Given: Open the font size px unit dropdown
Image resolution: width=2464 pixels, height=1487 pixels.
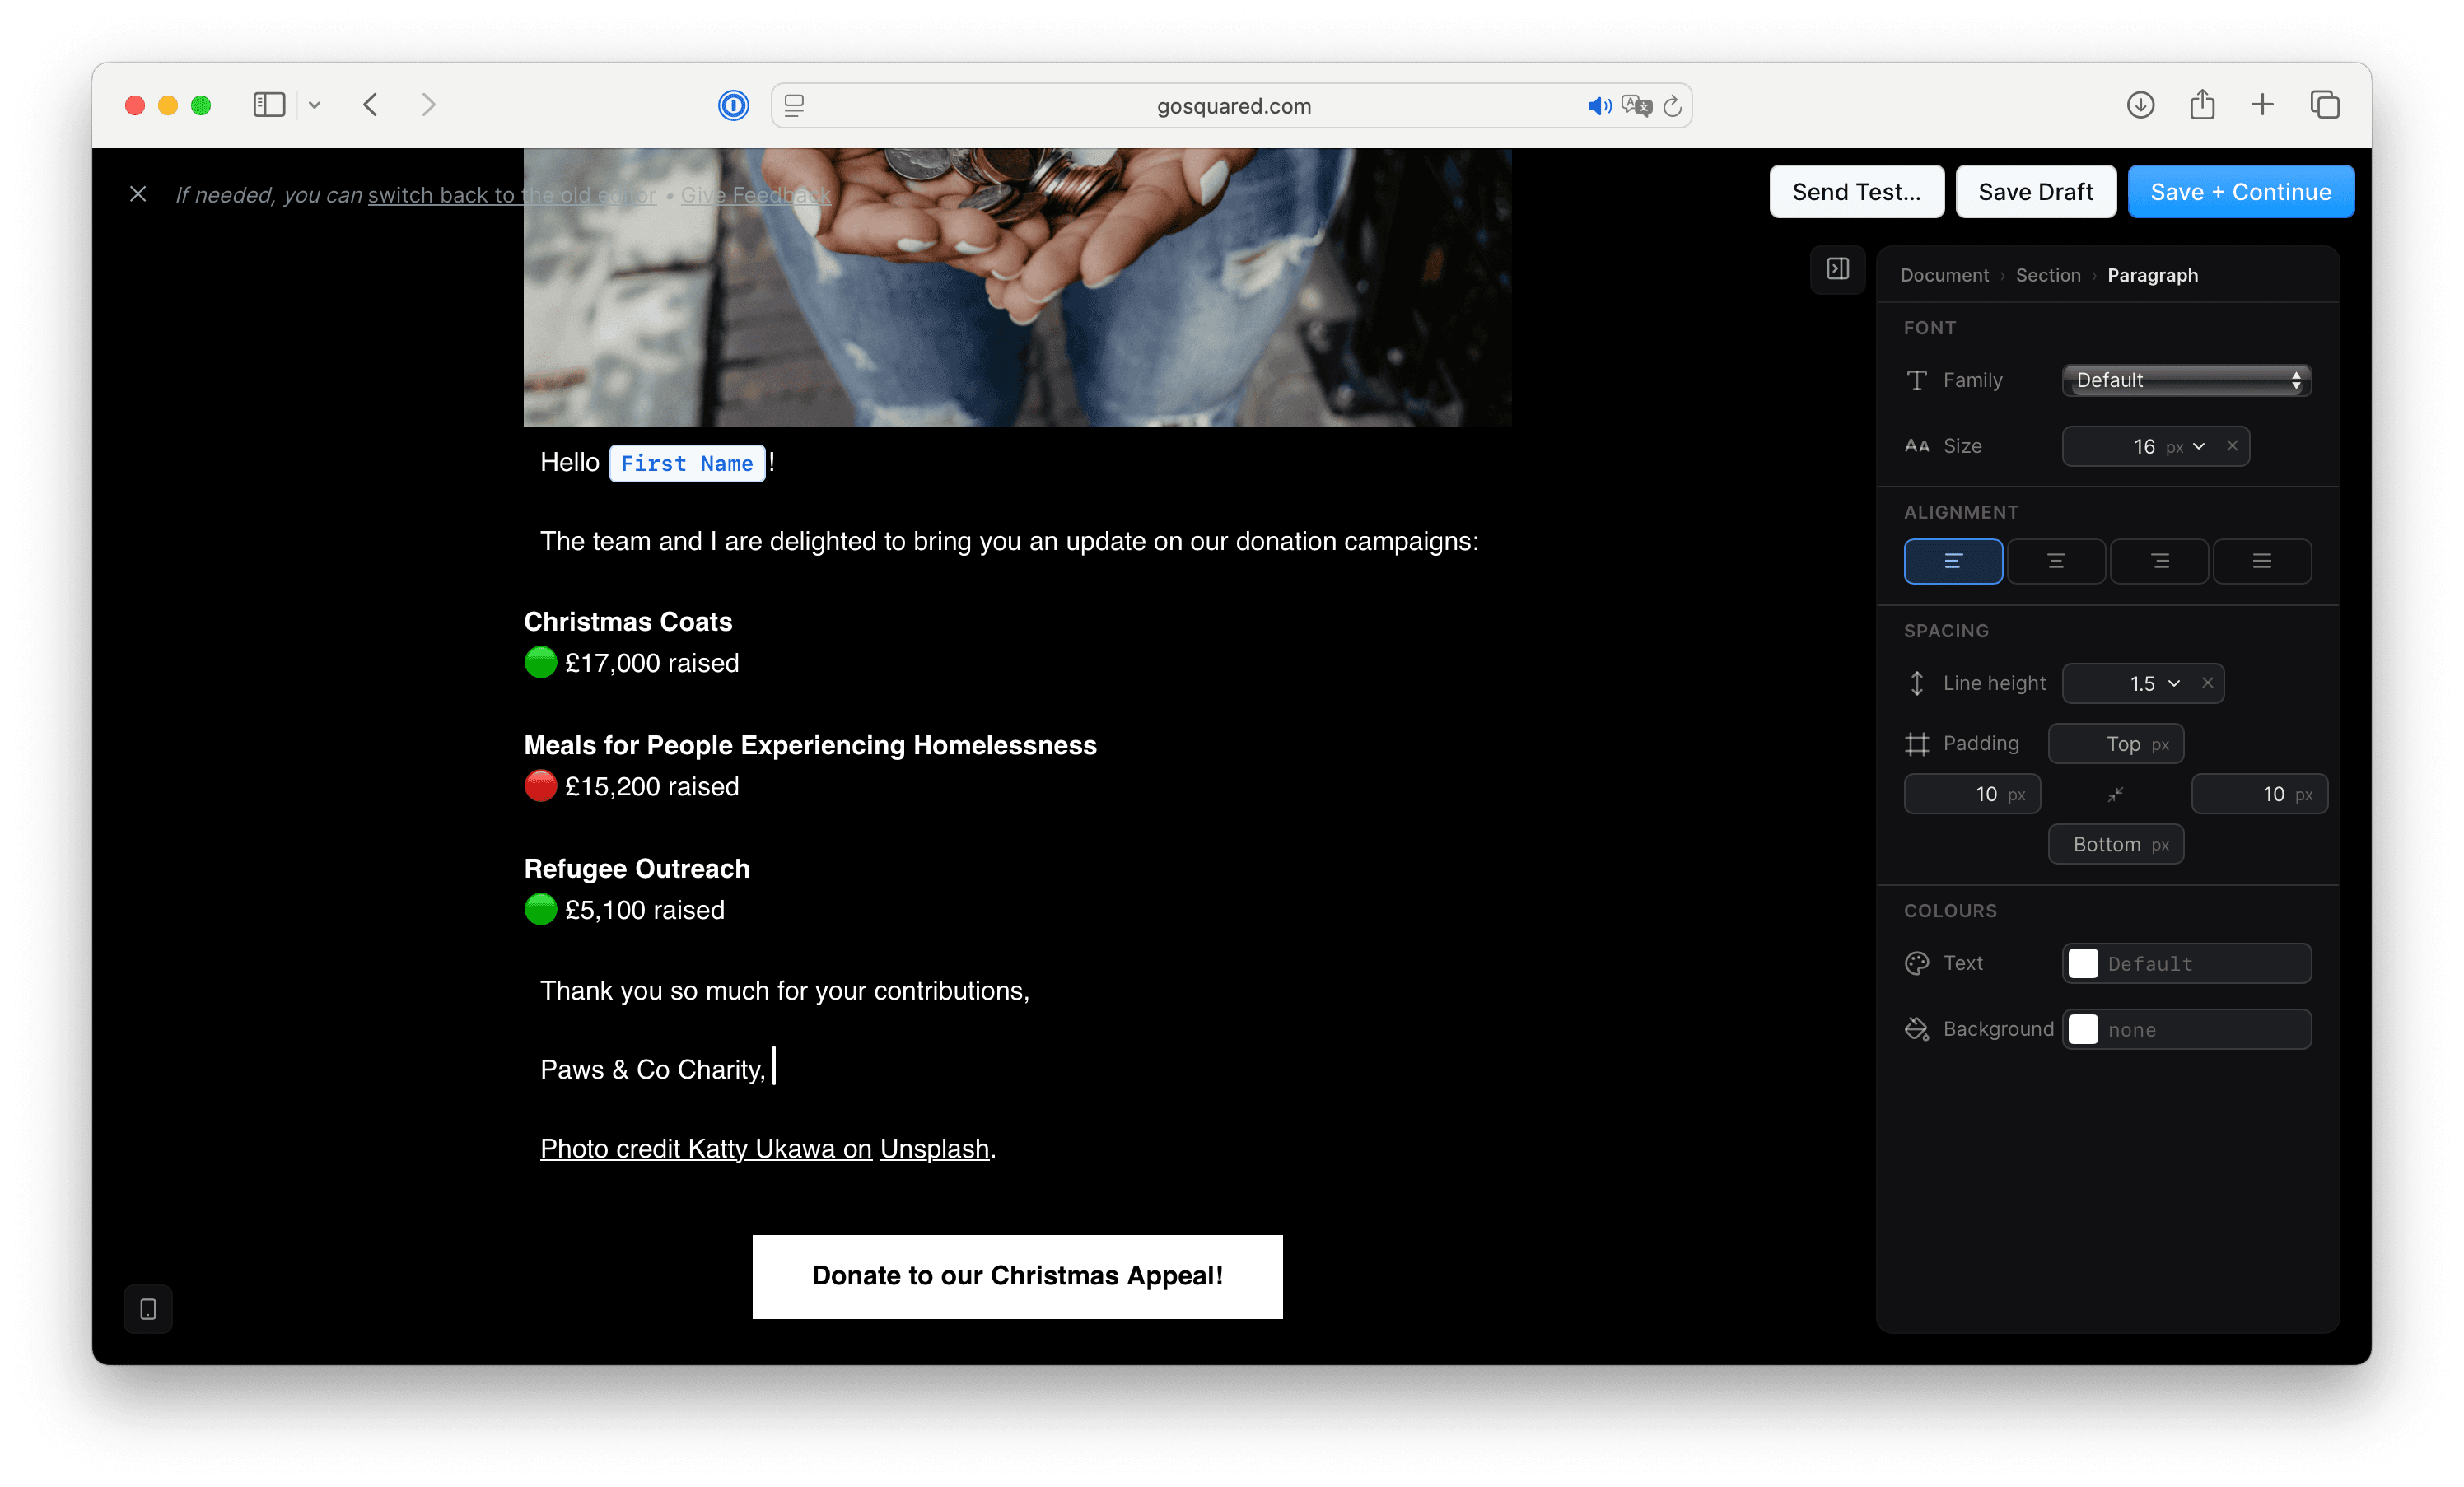Looking at the screenshot, I should coord(2185,446).
